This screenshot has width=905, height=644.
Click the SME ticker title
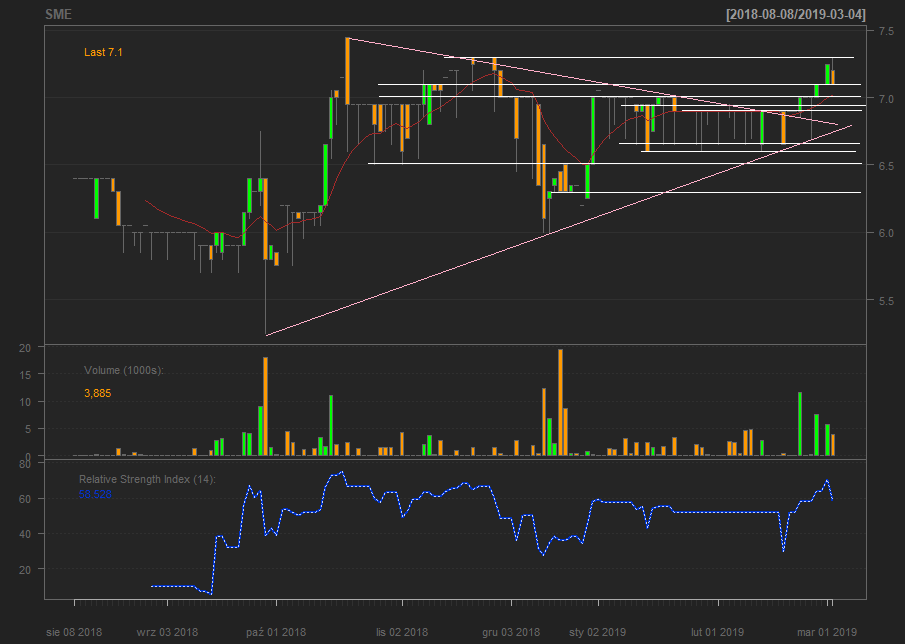coord(58,14)
